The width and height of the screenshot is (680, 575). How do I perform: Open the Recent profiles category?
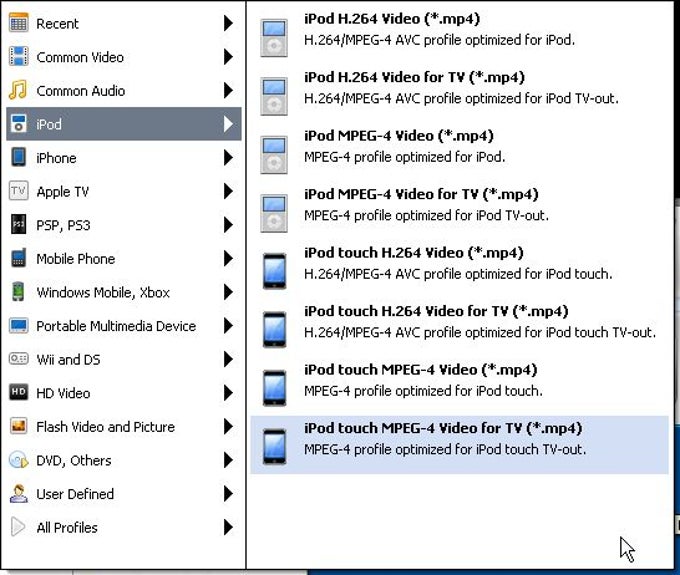(x=124, y=23)
